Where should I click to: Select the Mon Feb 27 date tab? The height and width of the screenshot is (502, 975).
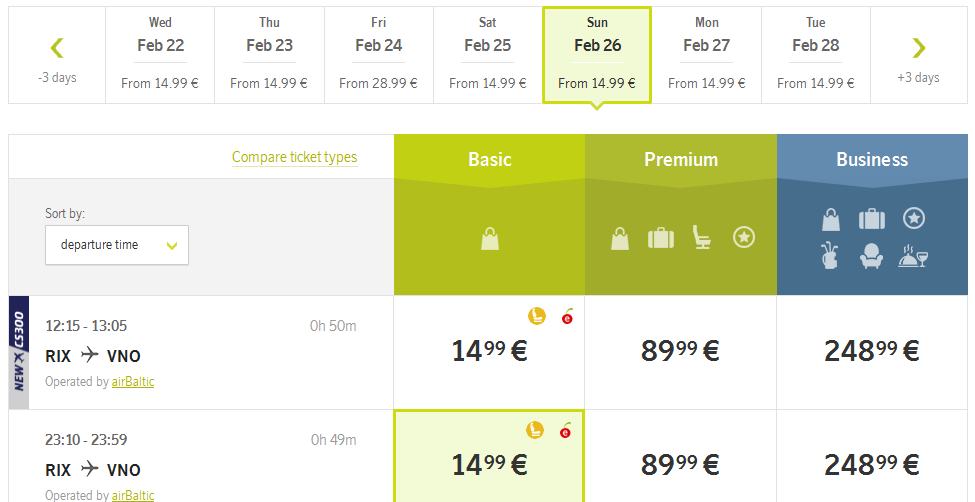[706, 55]
